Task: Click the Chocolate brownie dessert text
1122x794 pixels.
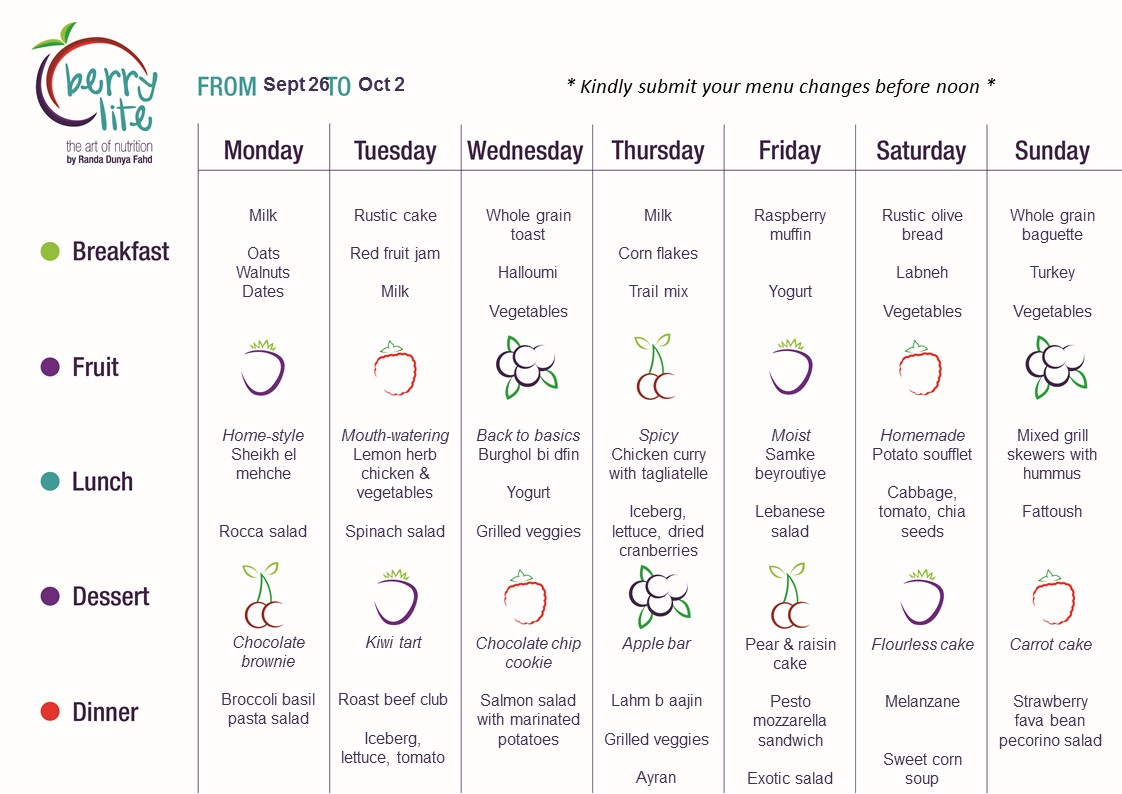Action: (x=269, y=652)
